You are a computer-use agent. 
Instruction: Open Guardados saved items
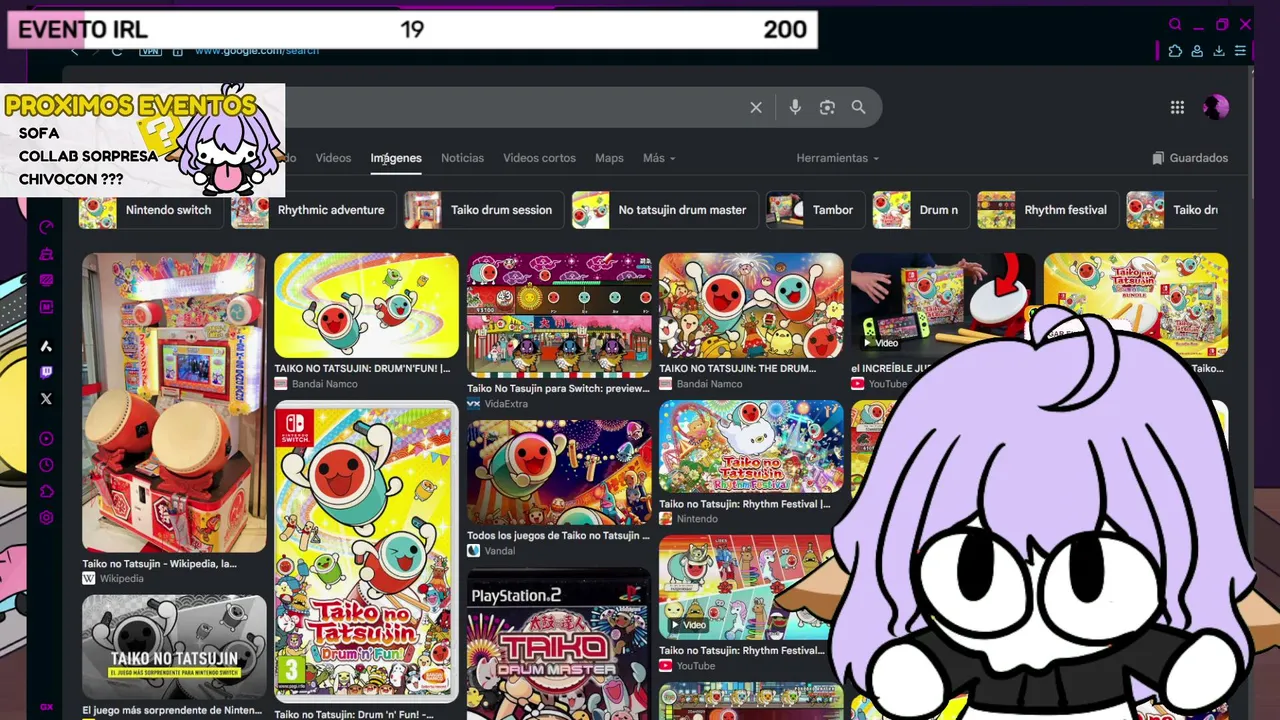pyautogui.click(x=1190, y=158)
